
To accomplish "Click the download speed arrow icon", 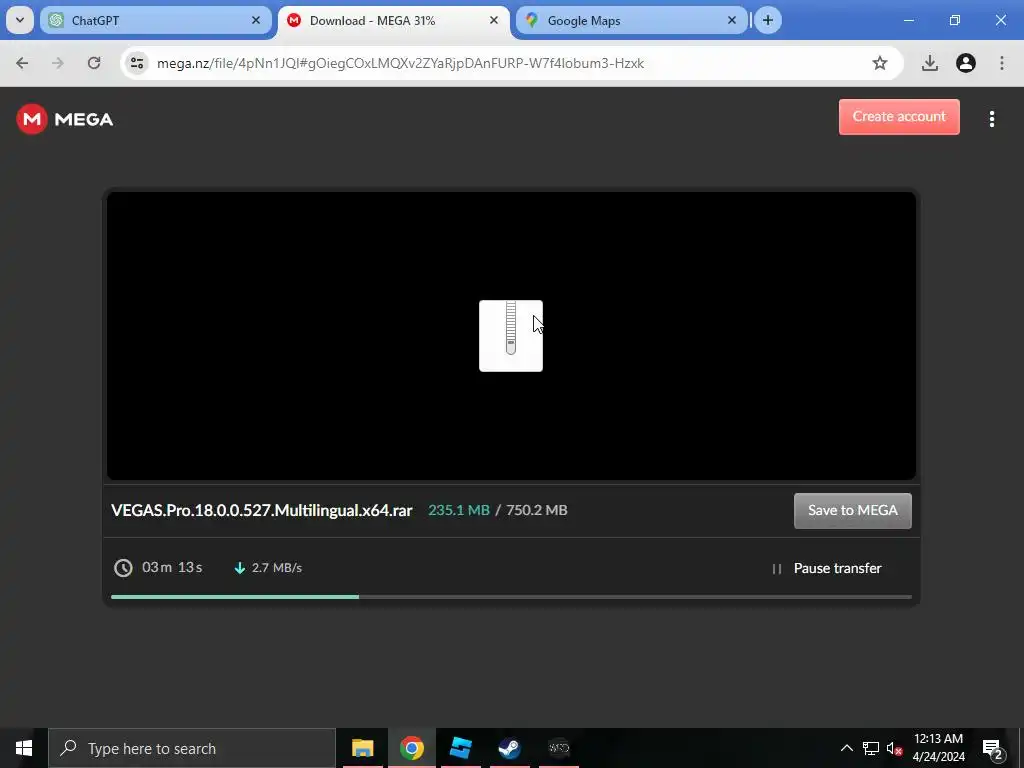I will coord(240,568).
